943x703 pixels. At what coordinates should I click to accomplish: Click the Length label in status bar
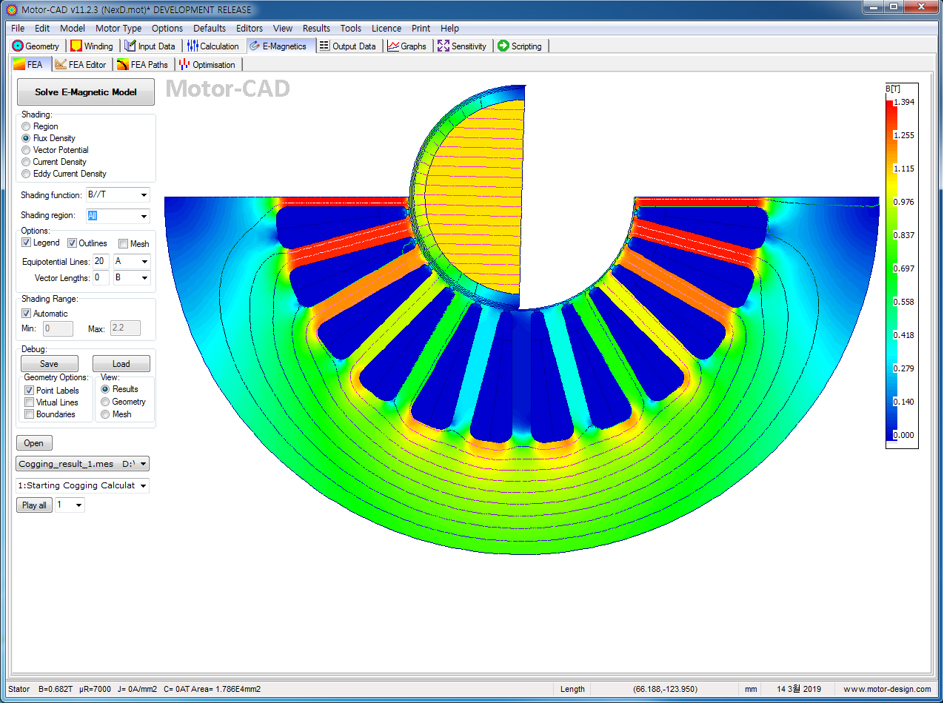click(573, 689)
